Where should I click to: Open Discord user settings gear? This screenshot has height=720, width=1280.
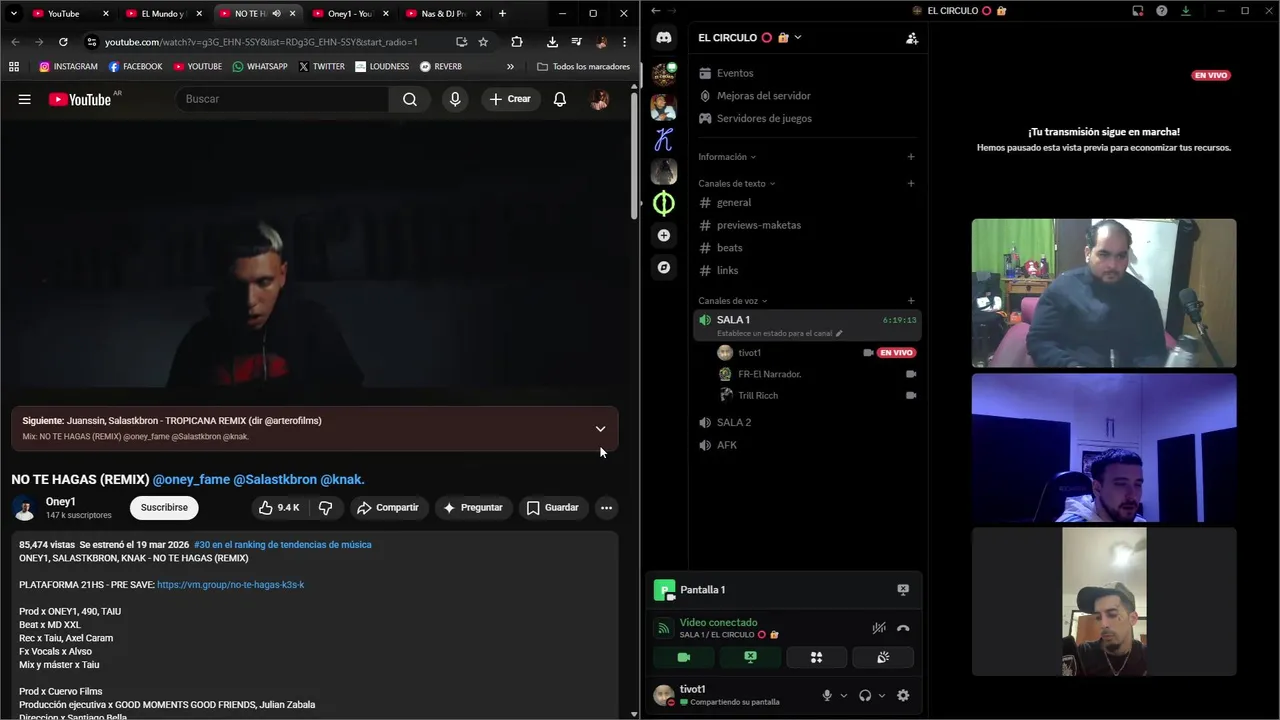coord(903,695)
